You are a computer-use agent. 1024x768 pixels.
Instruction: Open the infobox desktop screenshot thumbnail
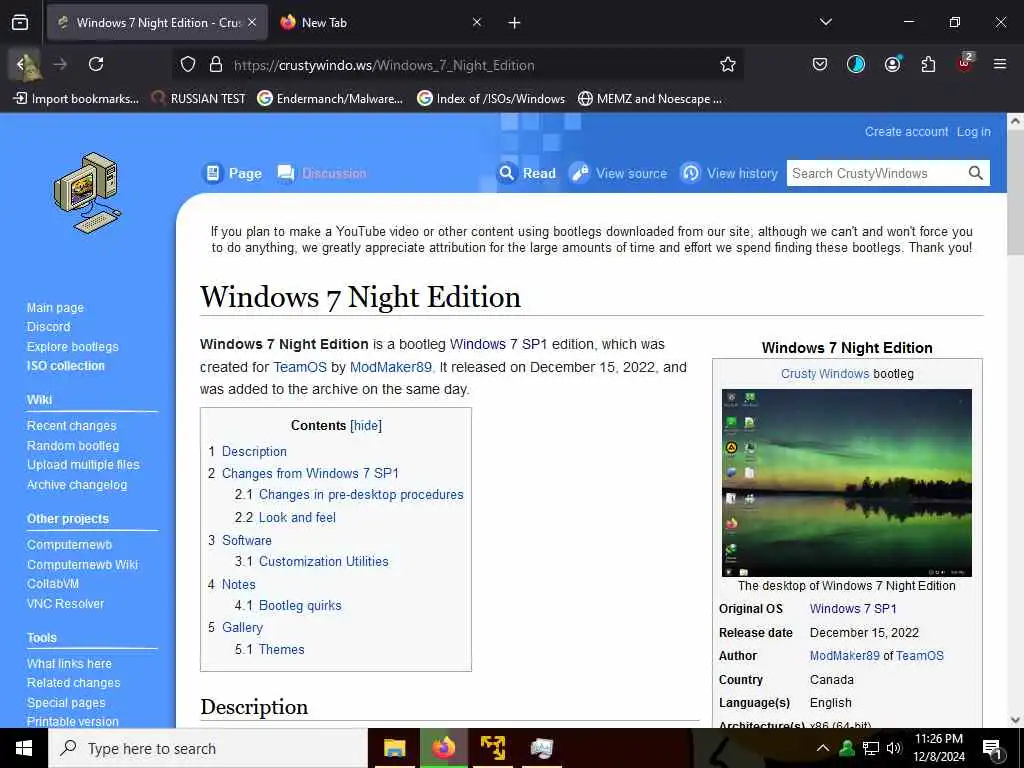(x=846, y=483)
